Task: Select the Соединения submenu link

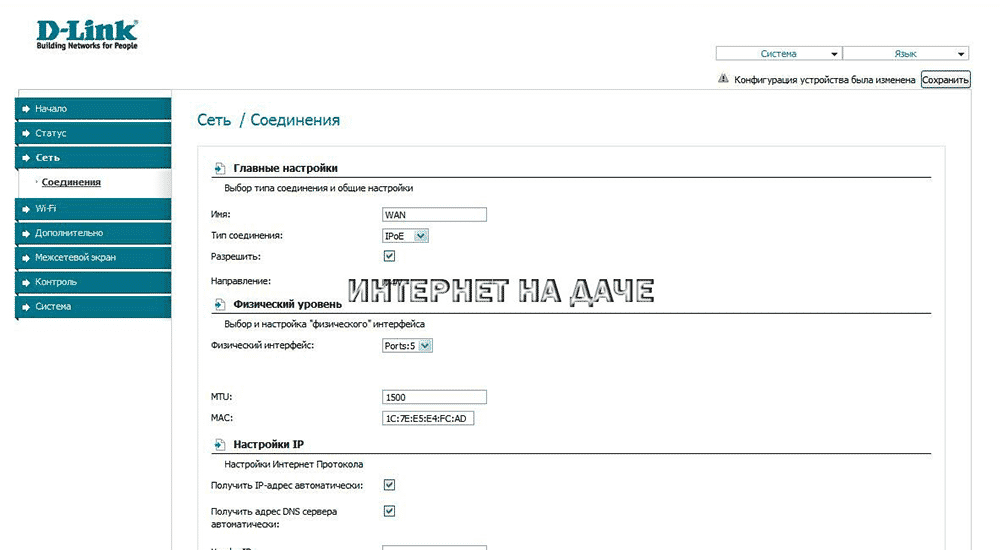Action: pyautogui.click(x=71, y=182)
